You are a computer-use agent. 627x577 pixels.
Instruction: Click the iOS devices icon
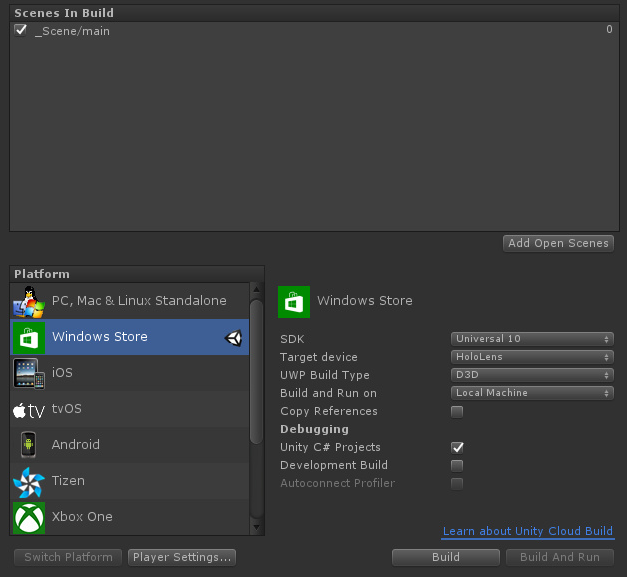point(29,373)
